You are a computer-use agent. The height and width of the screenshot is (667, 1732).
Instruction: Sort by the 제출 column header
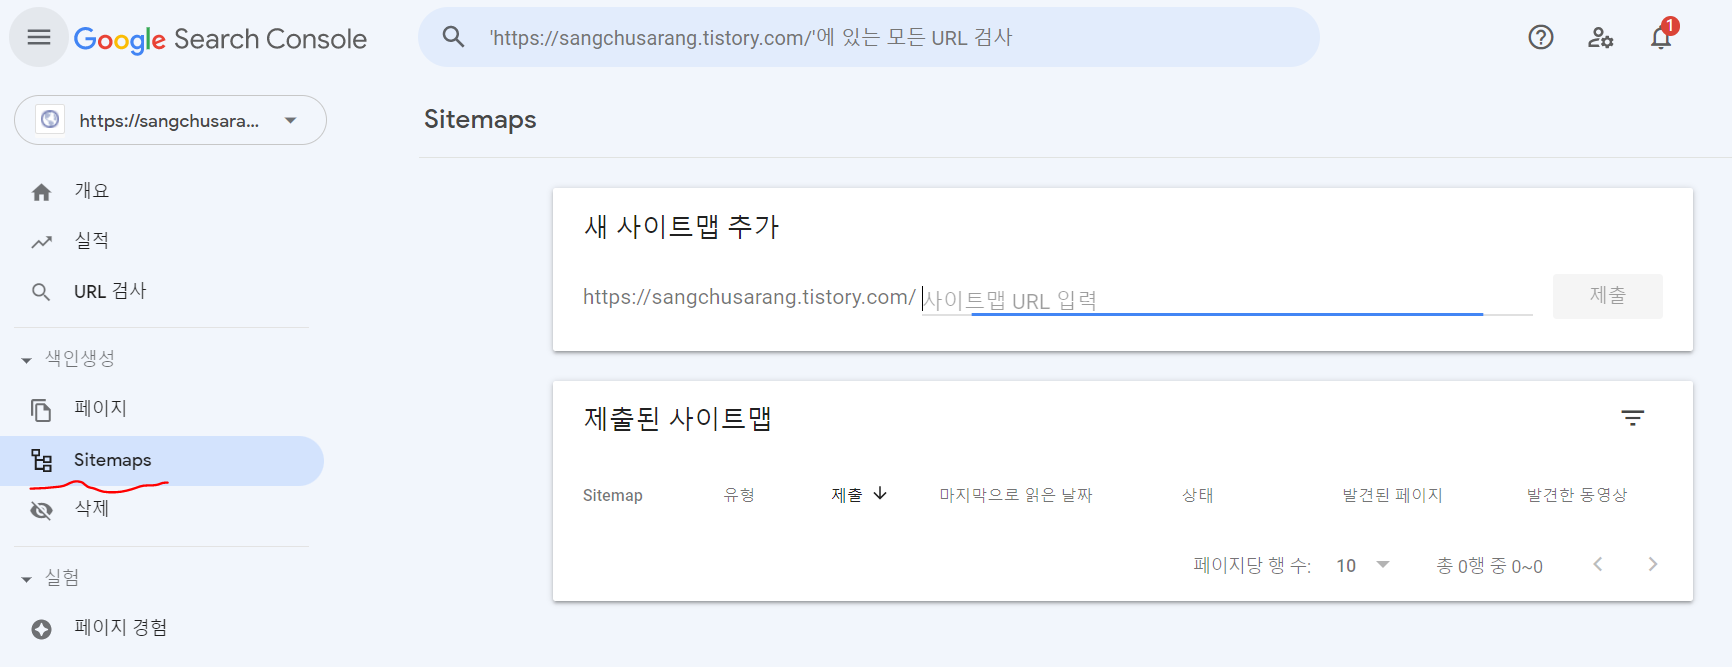847,495
